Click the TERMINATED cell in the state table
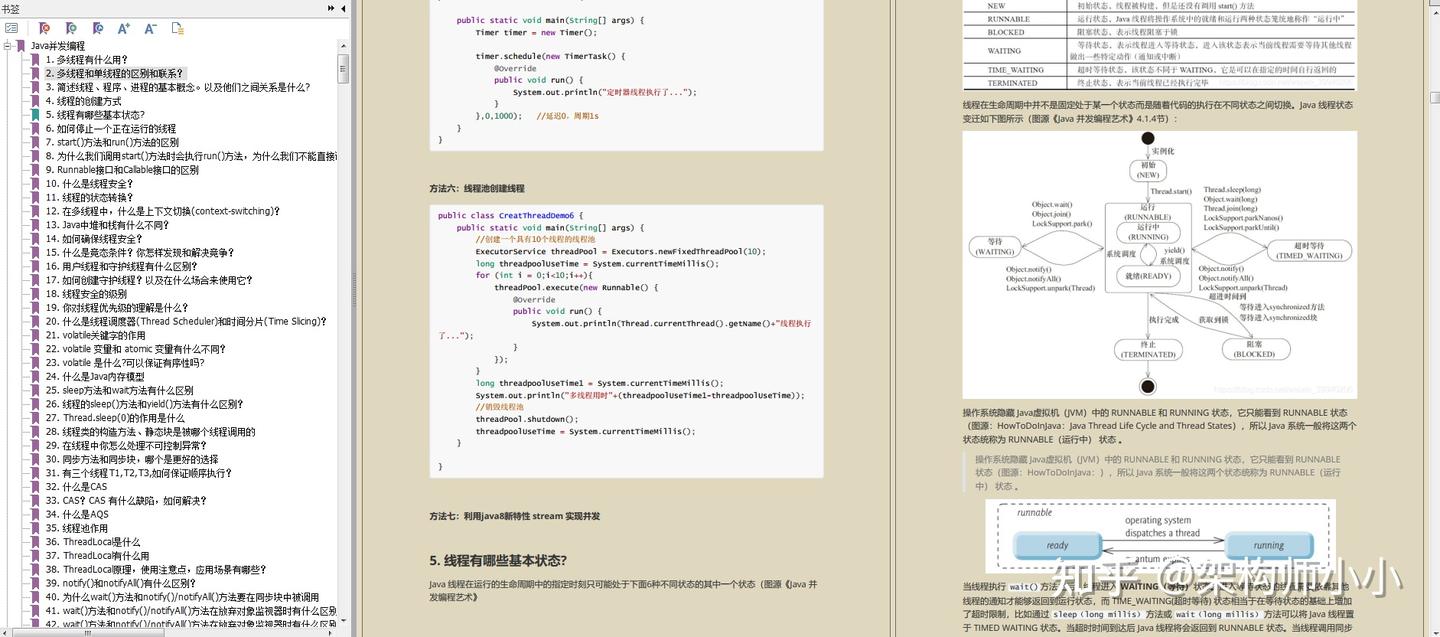 point(1017,83)
